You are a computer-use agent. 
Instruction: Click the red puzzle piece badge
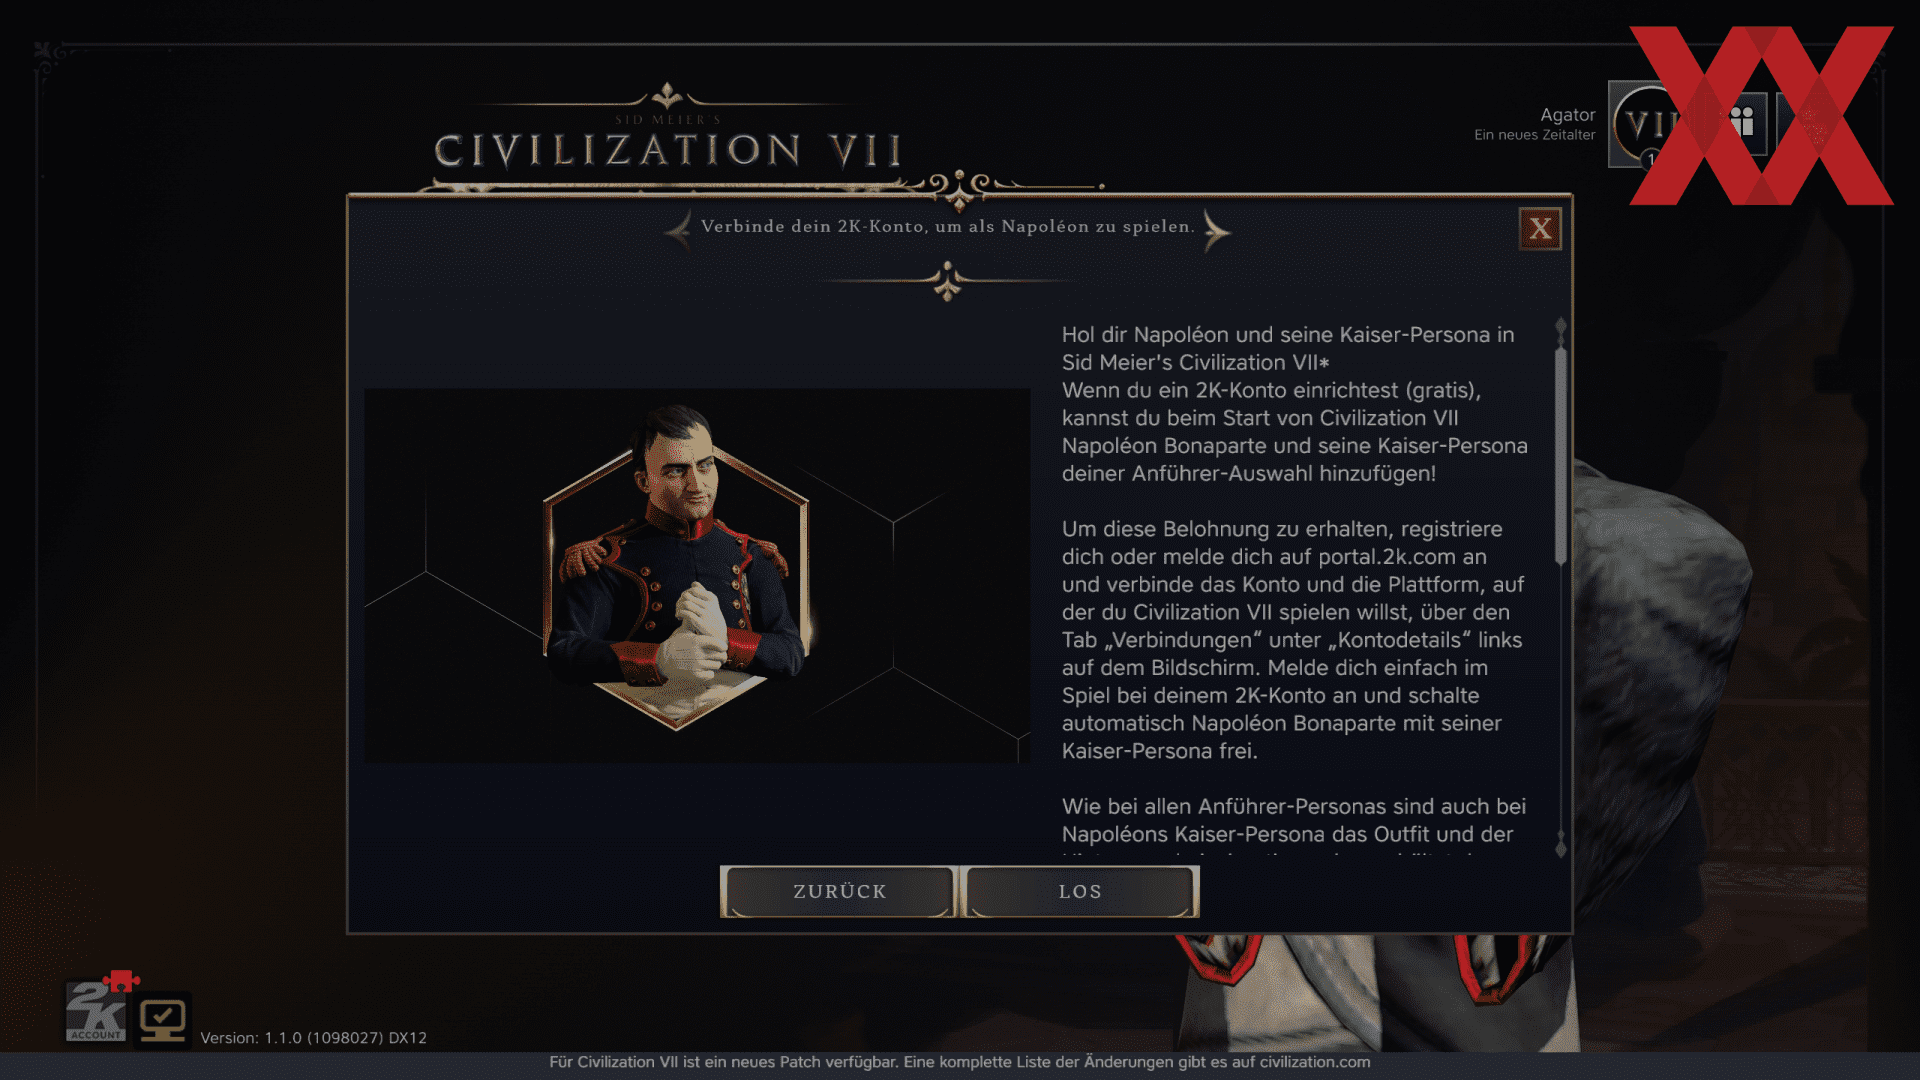click(x=121, y=980)
